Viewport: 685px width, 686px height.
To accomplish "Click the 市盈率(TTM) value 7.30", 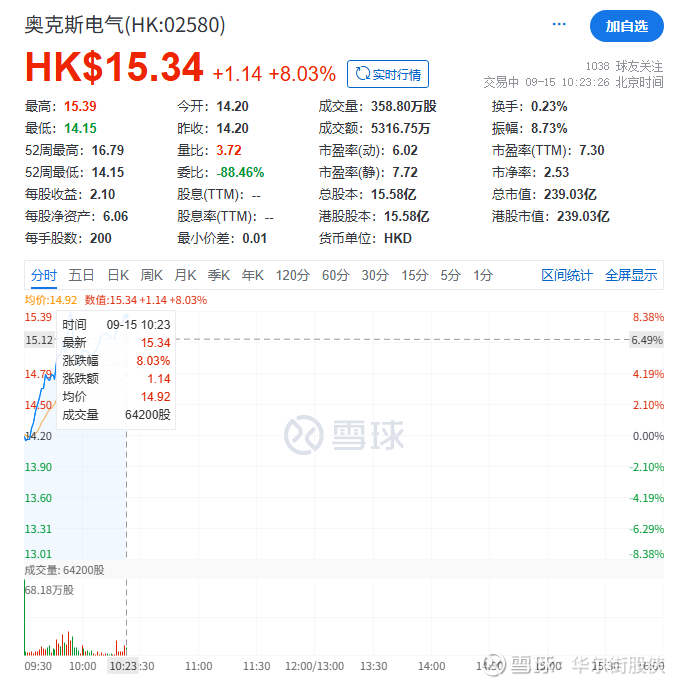I will click(x=591, y=150).
